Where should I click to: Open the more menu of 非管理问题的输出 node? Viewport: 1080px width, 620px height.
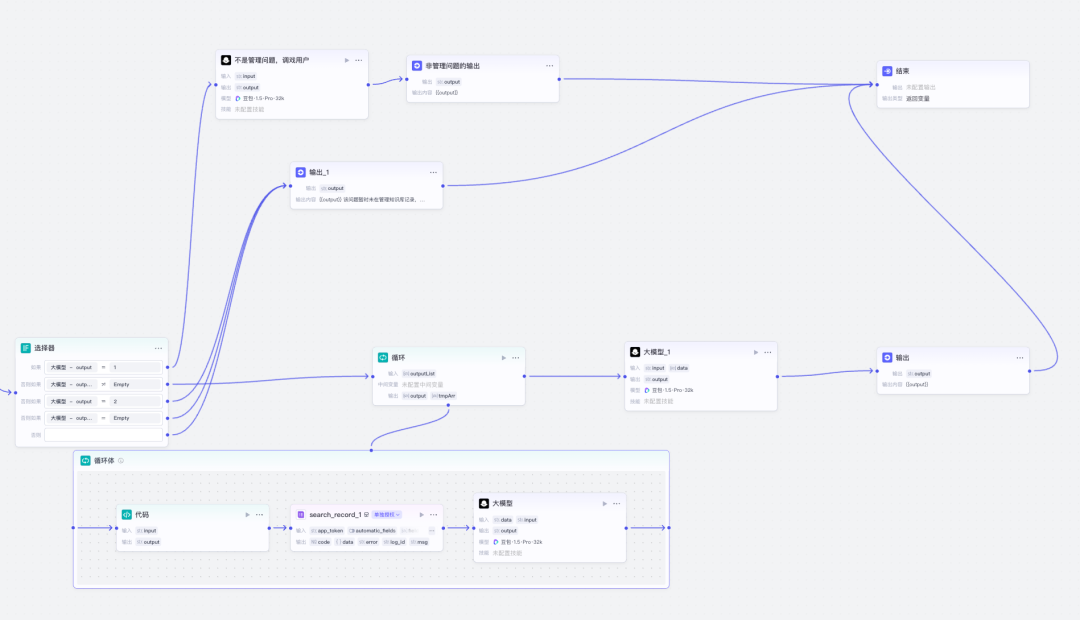coord(550,65)
